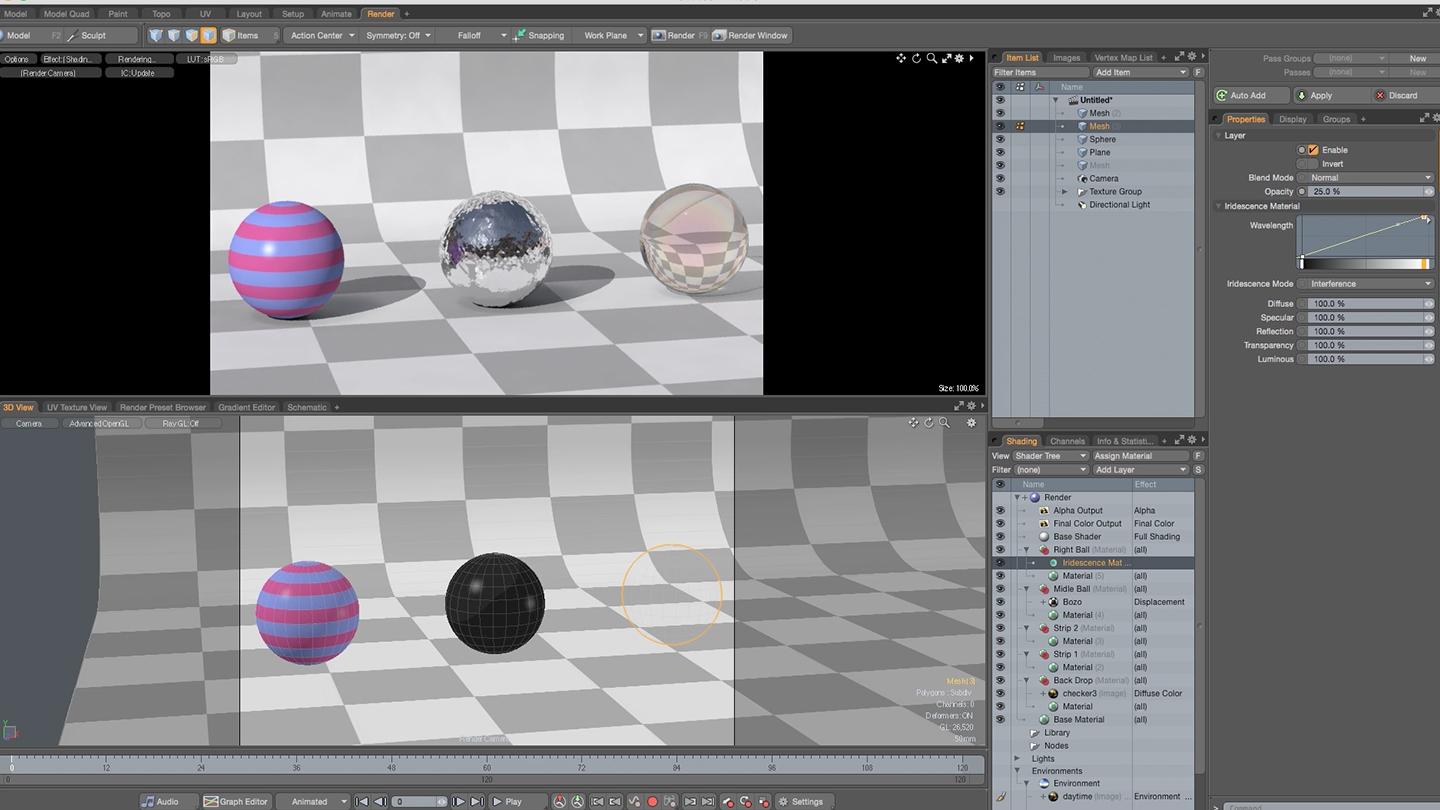Click the Snapping tool icon
This screenshot has height=810, width=1440.
click(520, 35)
